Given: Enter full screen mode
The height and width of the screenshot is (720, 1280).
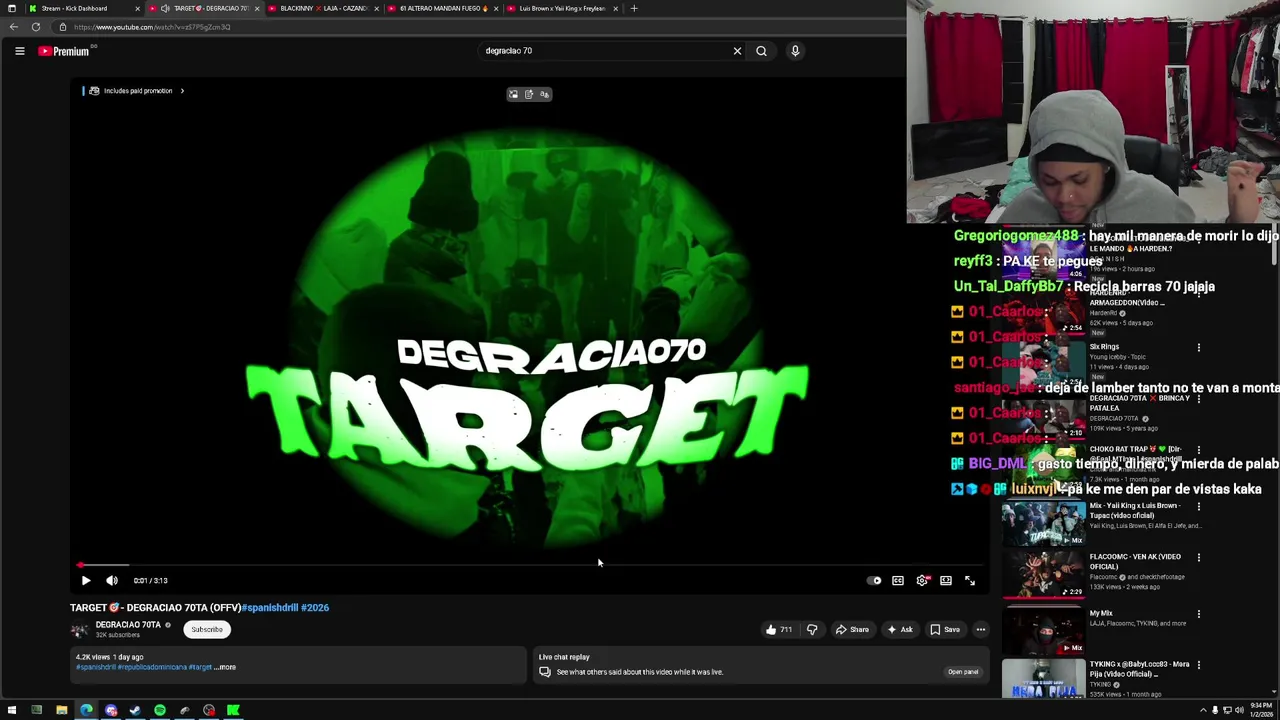Looking at the screenshot, I should pyautogui.click(x=970, y=580).
